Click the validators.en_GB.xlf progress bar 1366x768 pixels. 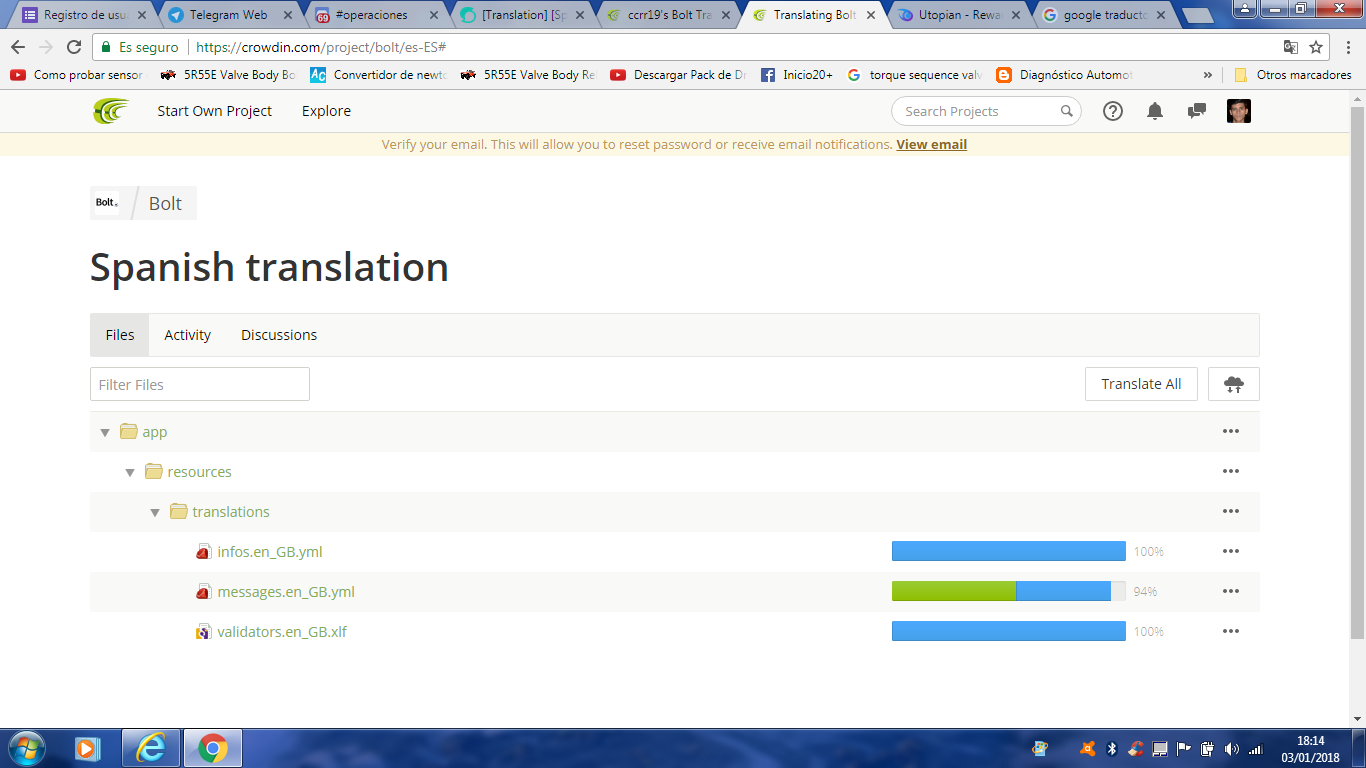1008,631
